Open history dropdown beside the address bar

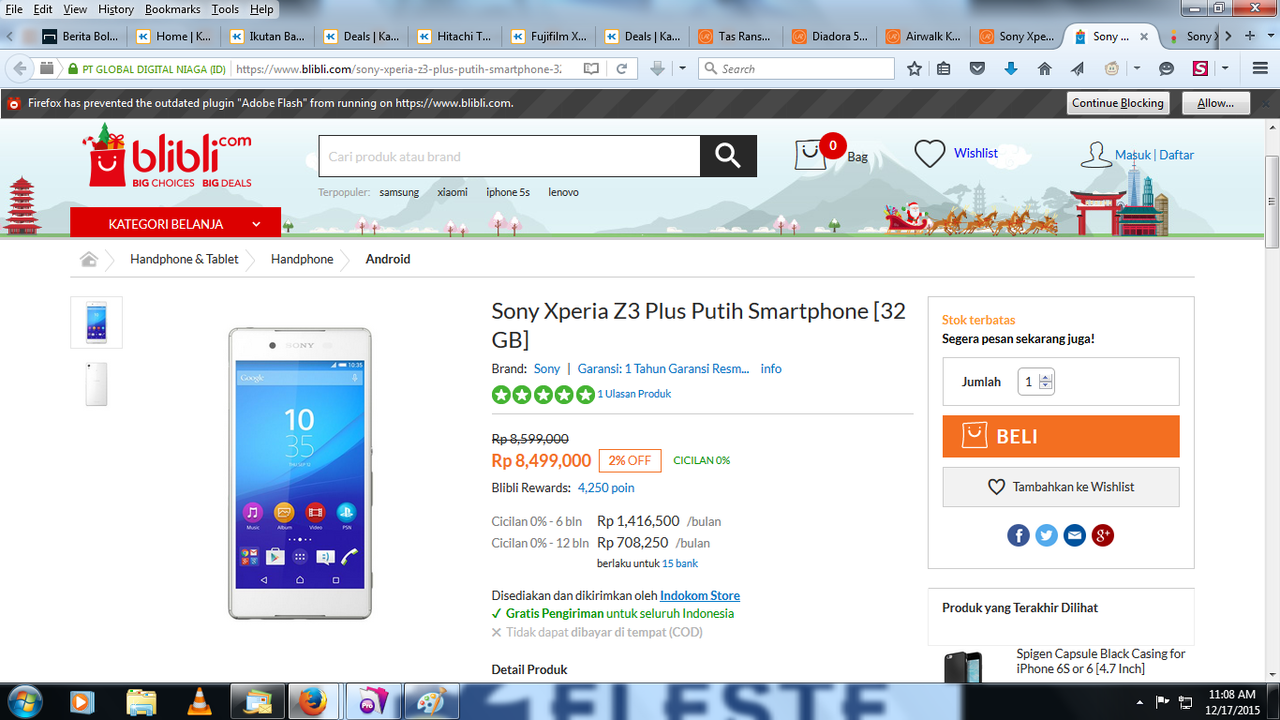tap(683, 69)
